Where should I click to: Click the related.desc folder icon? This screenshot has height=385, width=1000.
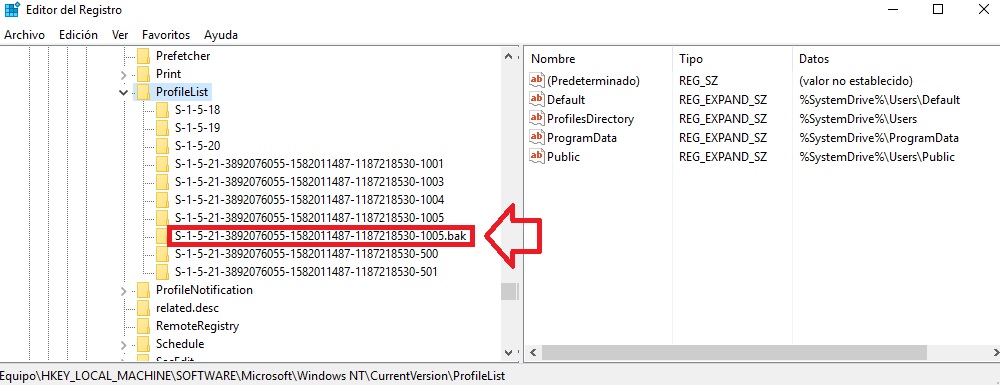143,308
